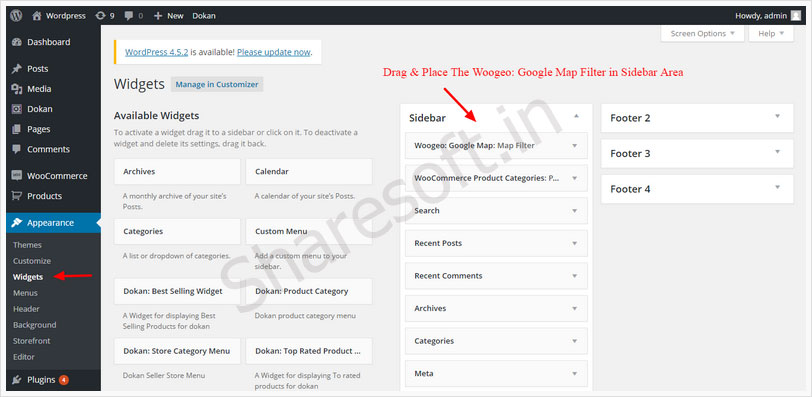Open the Wordpress site home link
Image resolution: width=812 pixels, height=397 pixels.
[x=59, y=16]
